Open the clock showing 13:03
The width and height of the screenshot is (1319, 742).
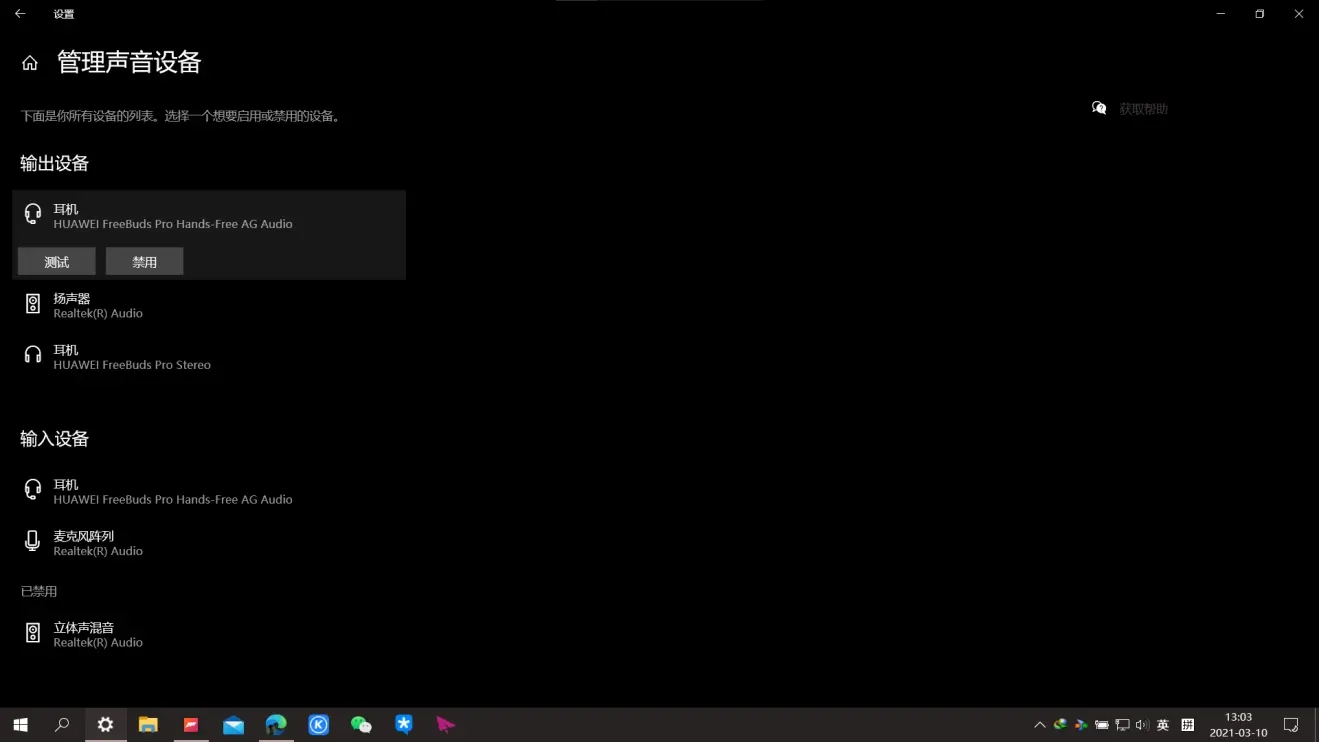pos(1239,725)
